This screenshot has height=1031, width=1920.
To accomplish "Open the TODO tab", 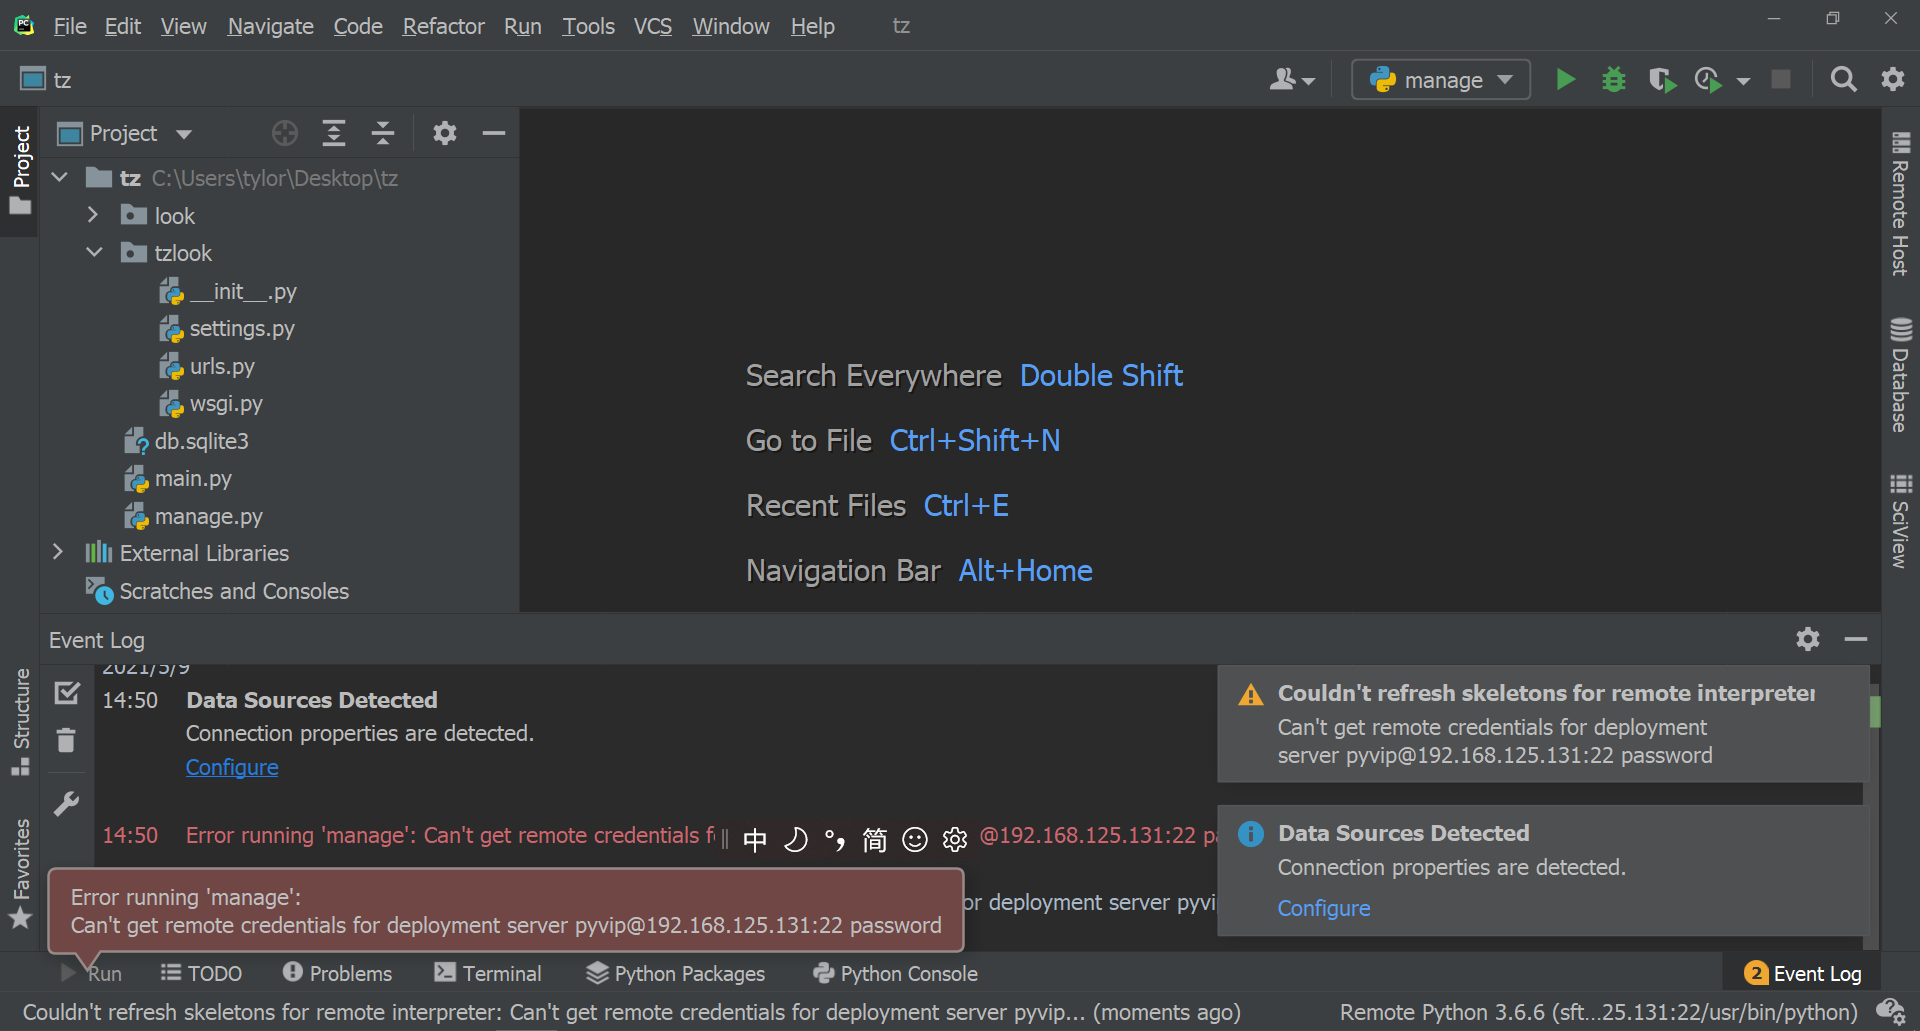I will click(x=201, y=973).
